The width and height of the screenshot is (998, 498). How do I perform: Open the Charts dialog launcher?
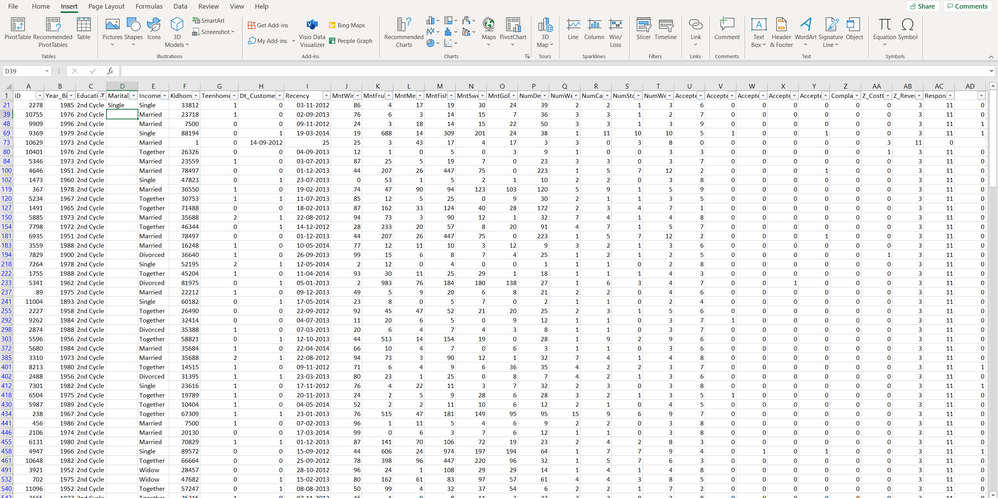(526, 57)
